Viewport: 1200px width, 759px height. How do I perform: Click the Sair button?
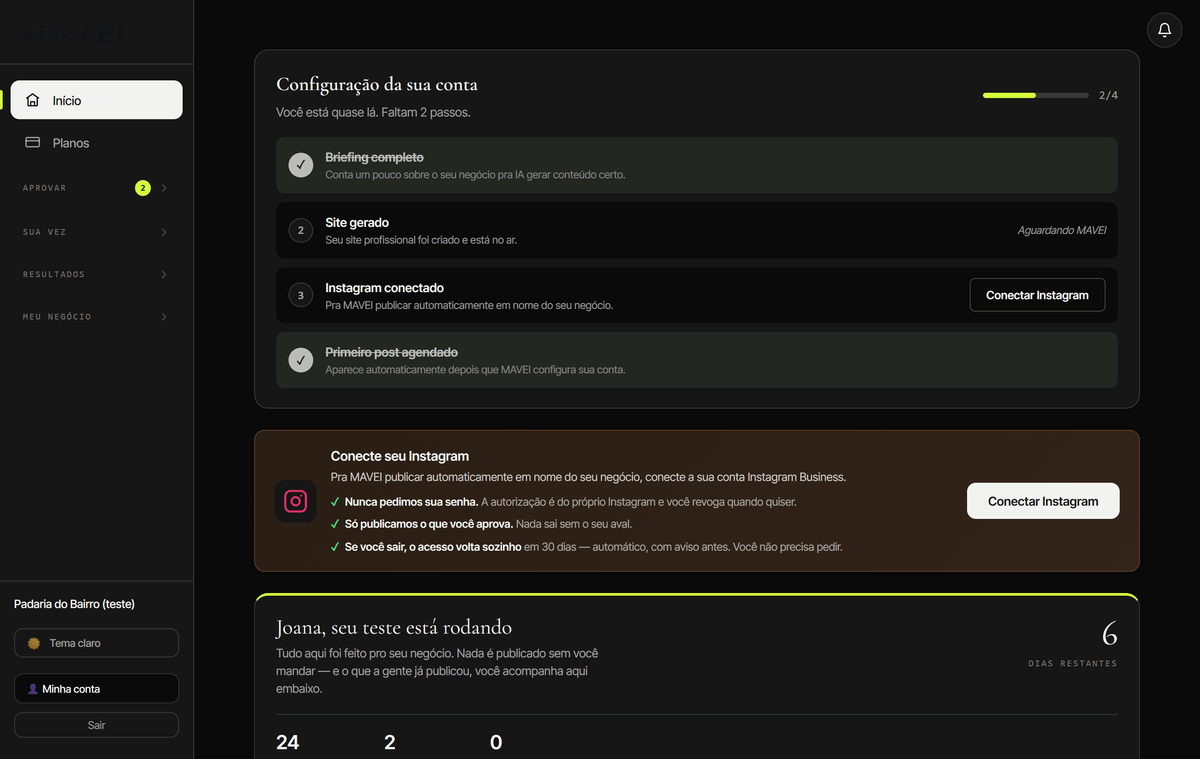point(96,725)
